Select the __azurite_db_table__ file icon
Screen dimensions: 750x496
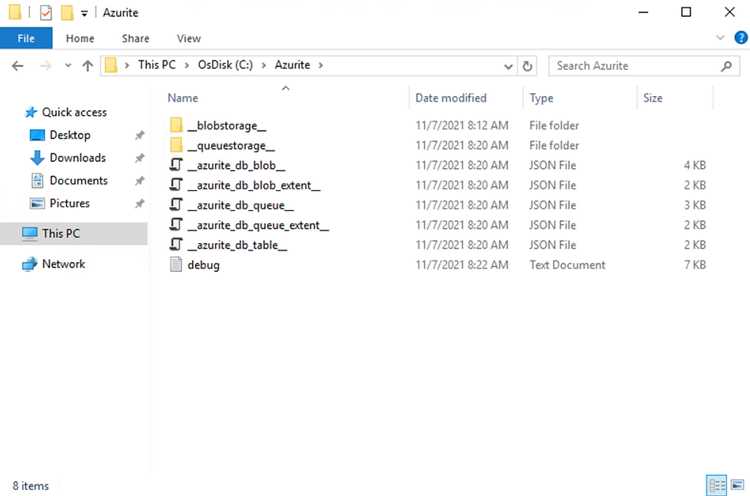[x=176, y=245]
